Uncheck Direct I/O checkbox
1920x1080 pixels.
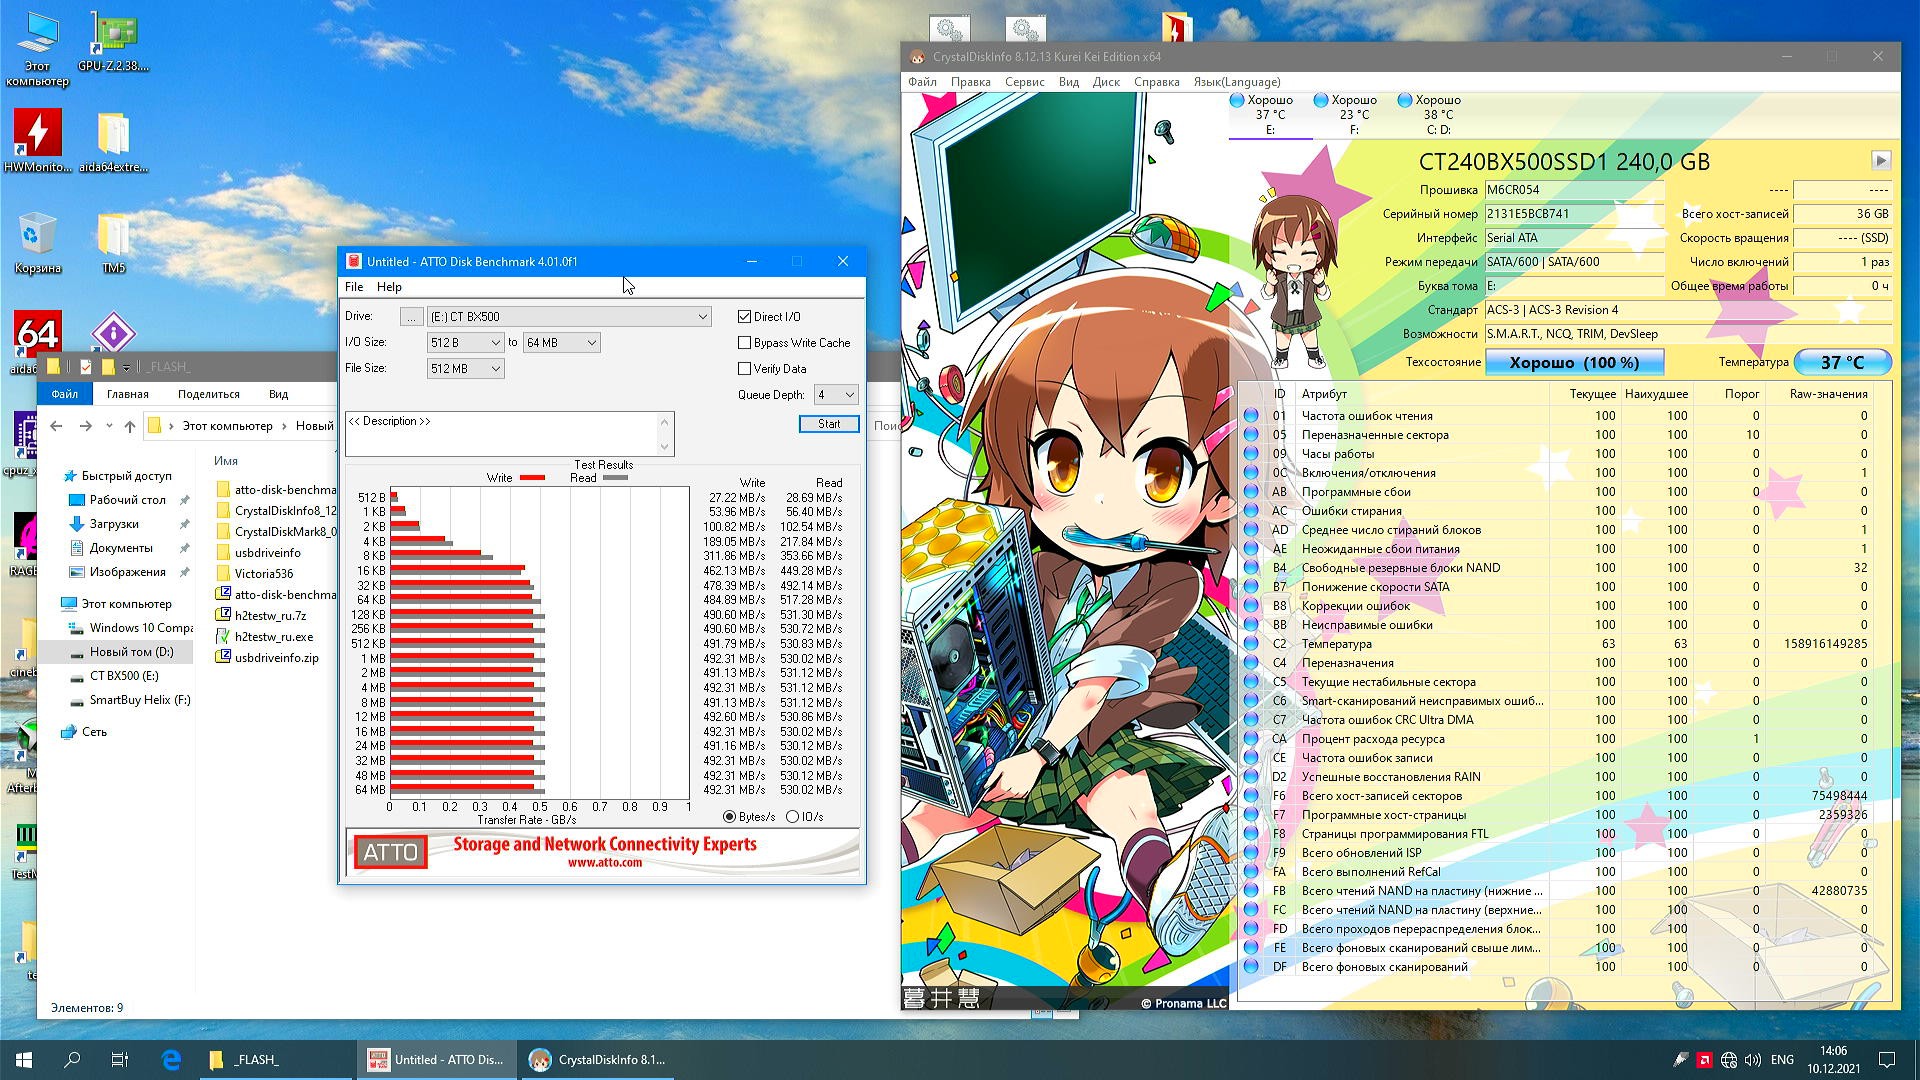click(x=744, y=316)
